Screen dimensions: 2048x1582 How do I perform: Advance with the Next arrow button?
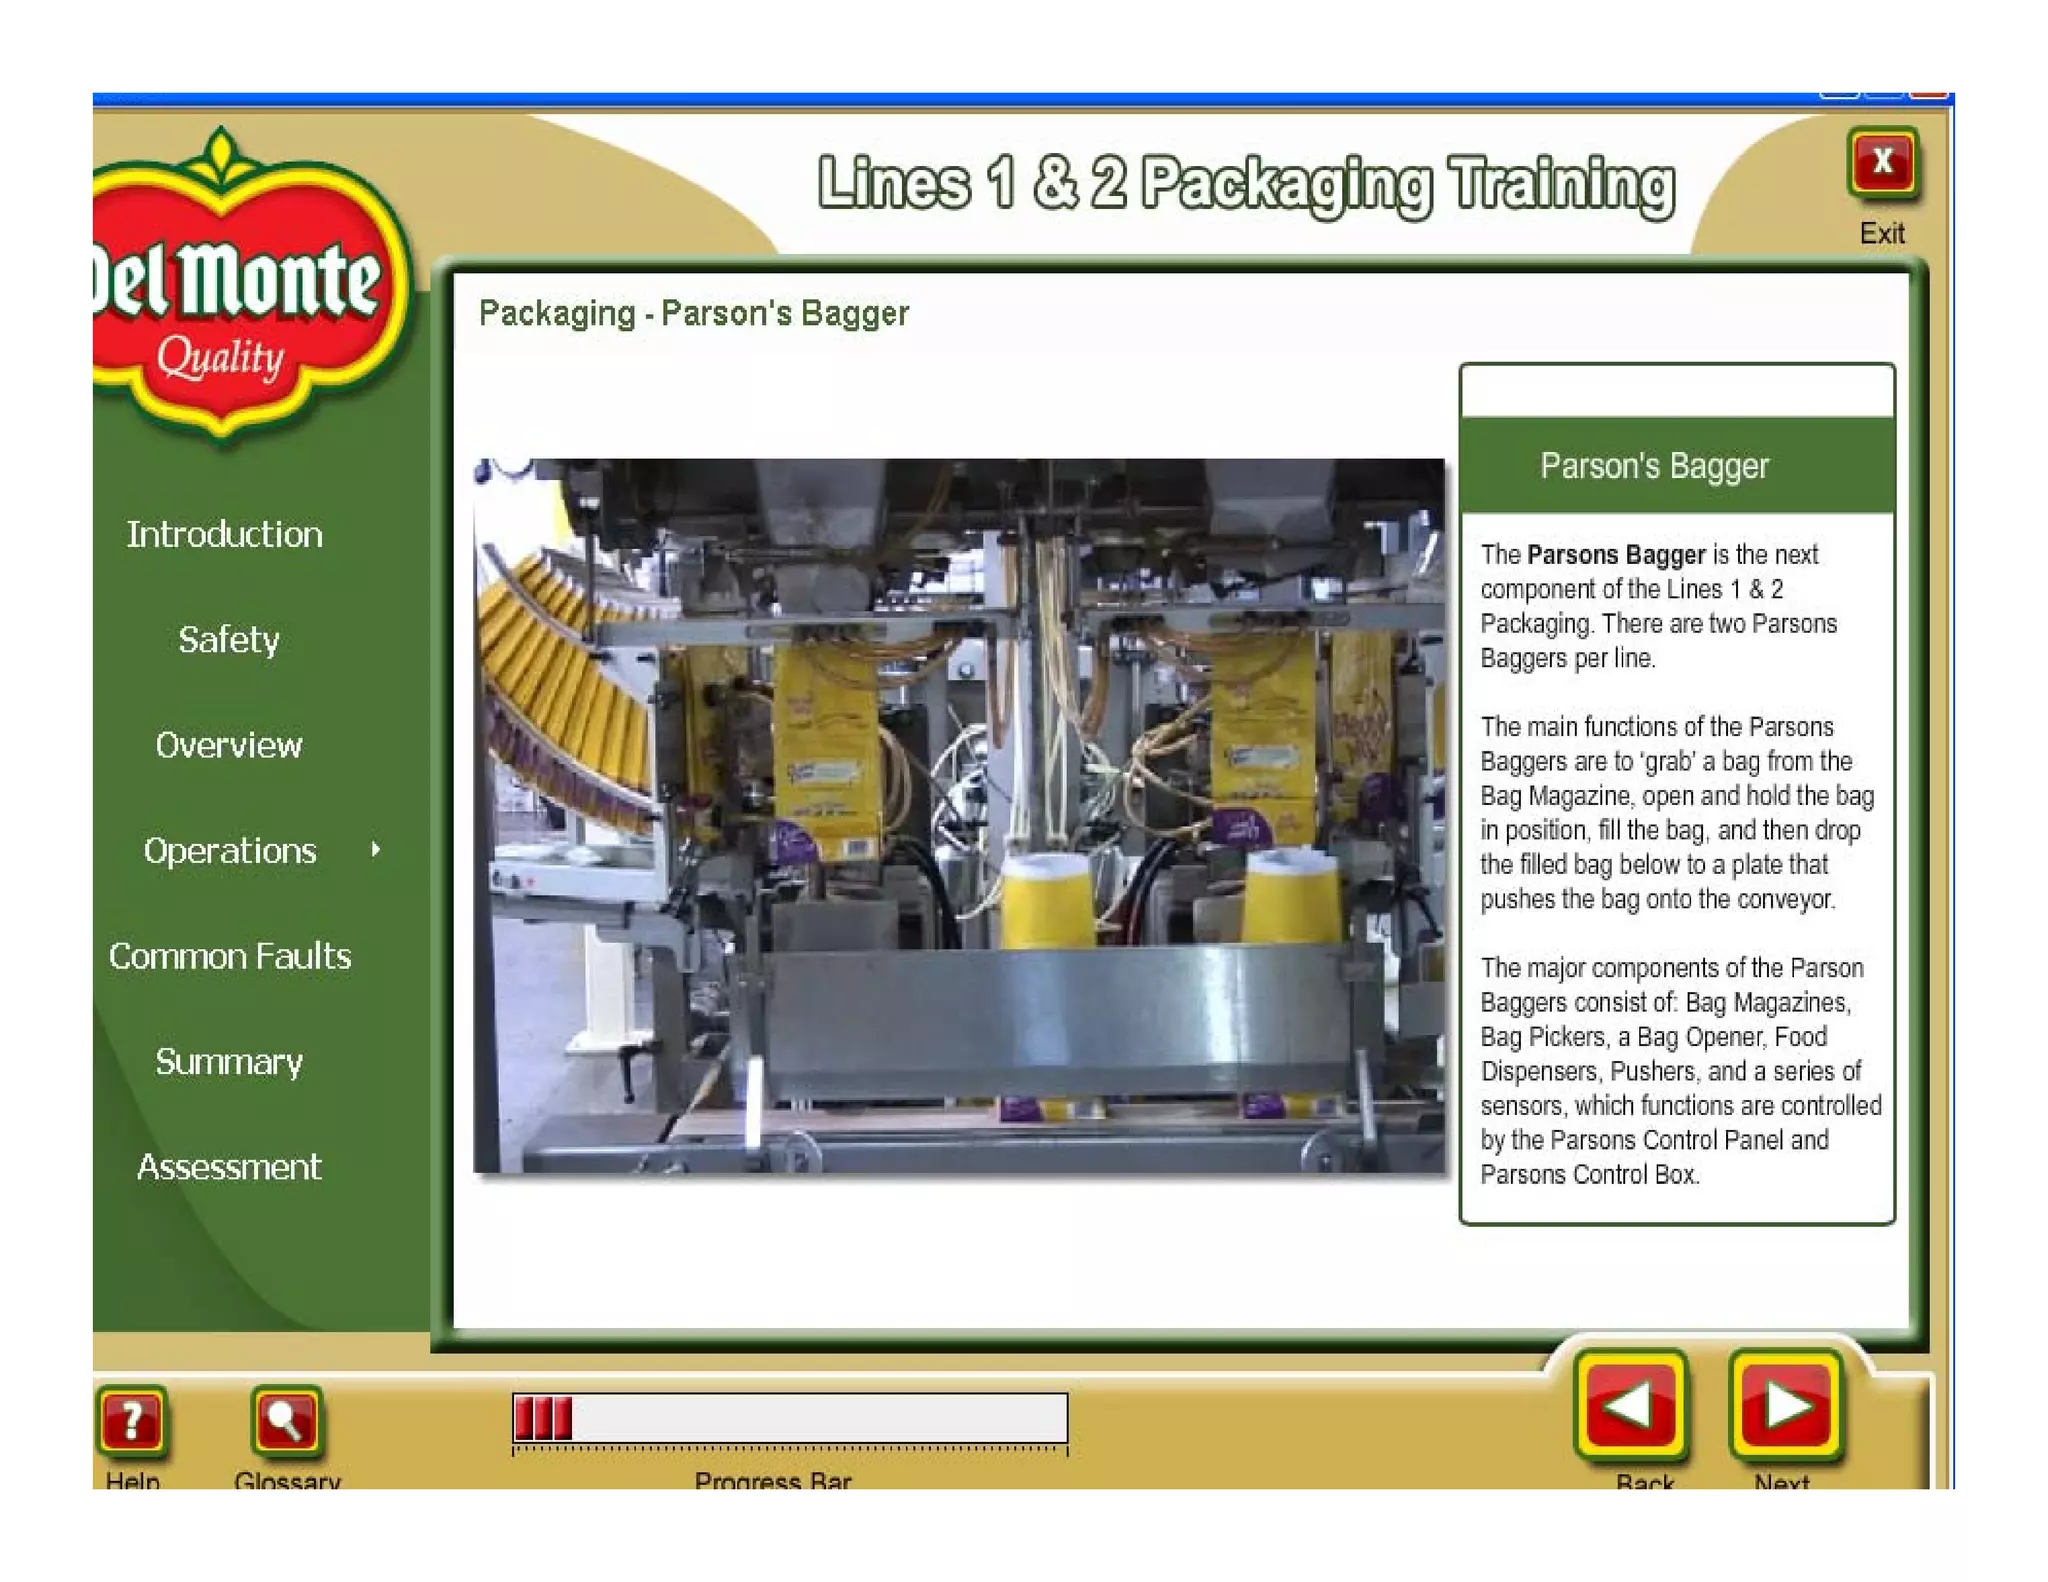coord(1786,1406)
